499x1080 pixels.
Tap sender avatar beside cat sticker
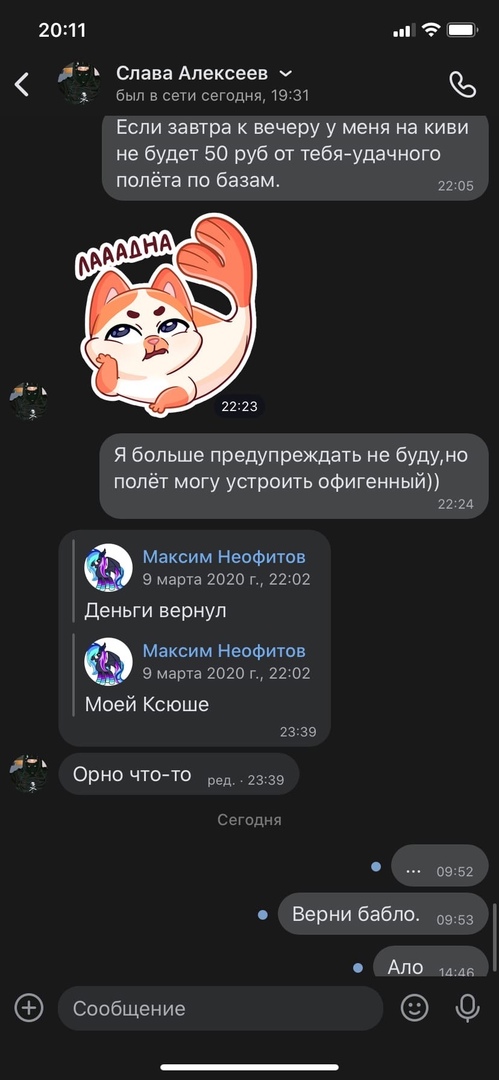pos(29,402)
